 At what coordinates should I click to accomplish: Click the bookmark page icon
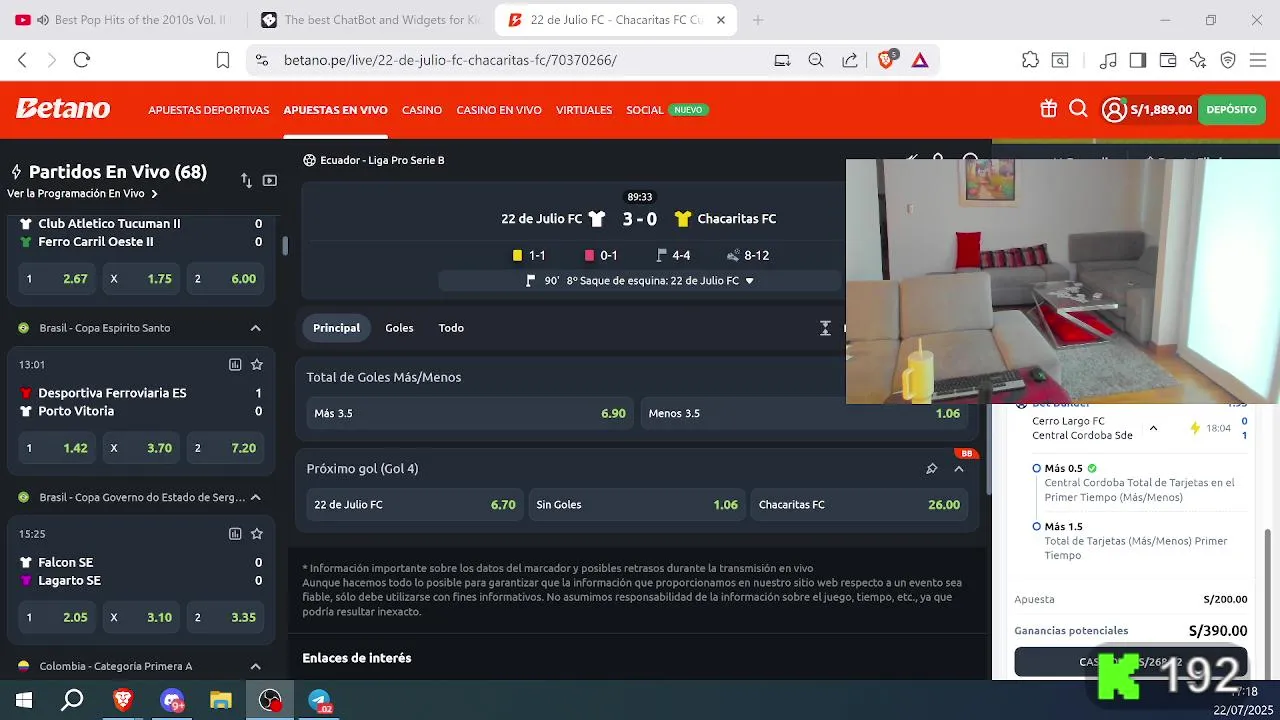click(223, 60)
